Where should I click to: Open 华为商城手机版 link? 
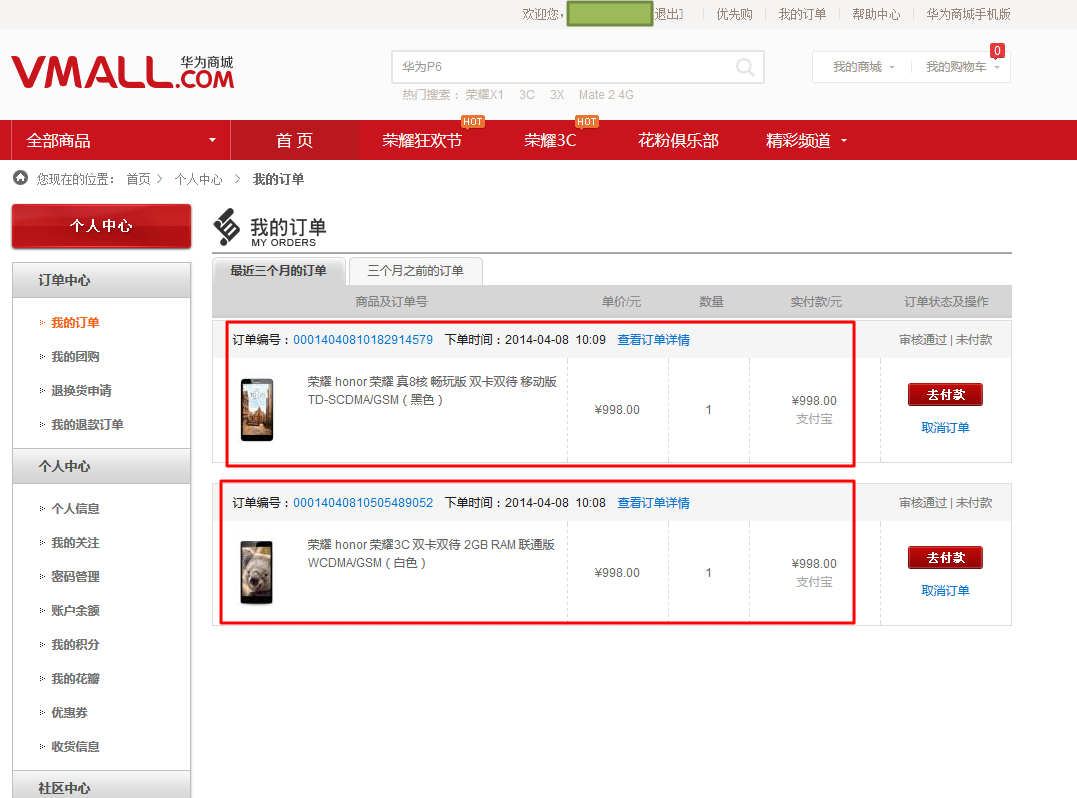[x=968, y=14]
